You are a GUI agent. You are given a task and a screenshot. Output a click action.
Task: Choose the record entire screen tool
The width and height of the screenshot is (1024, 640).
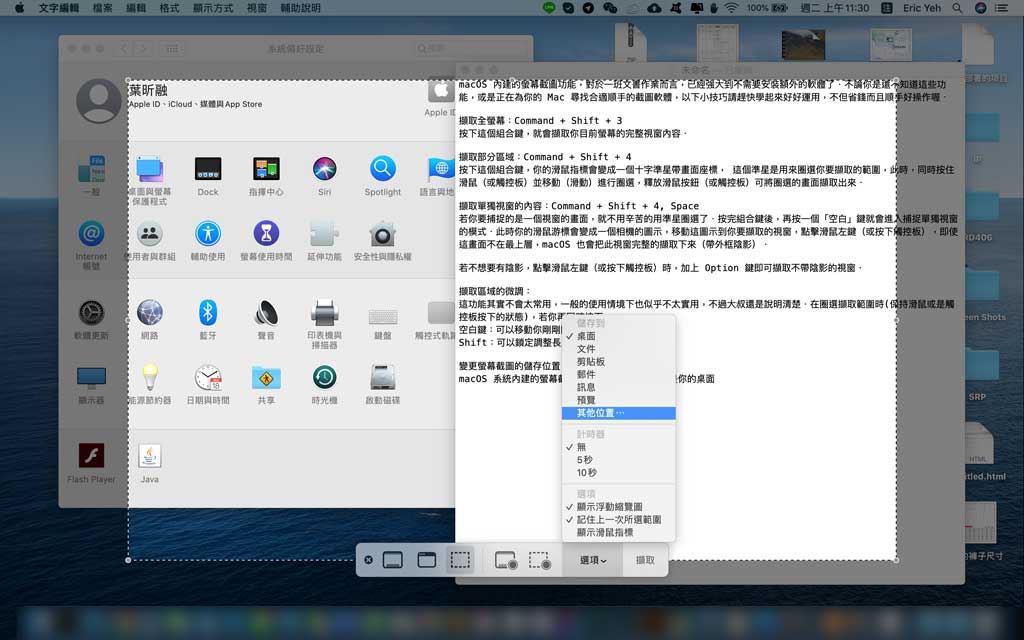[x=506, y=560]
